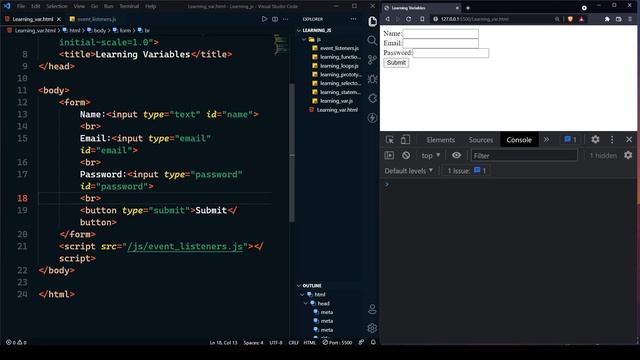640x360 pixels.
Task: Open the top JavaScript context dropdown
Action: point(431,156)
